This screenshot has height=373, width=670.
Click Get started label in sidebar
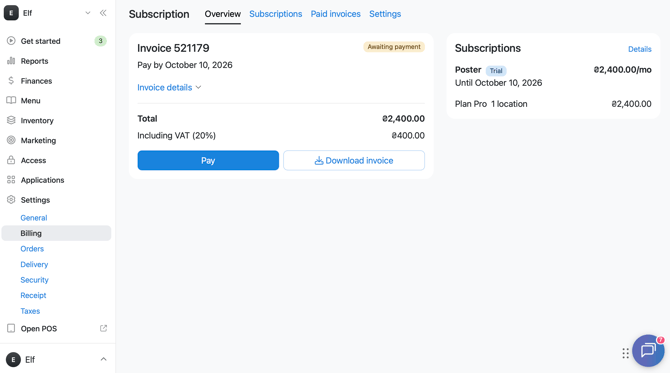41,41
